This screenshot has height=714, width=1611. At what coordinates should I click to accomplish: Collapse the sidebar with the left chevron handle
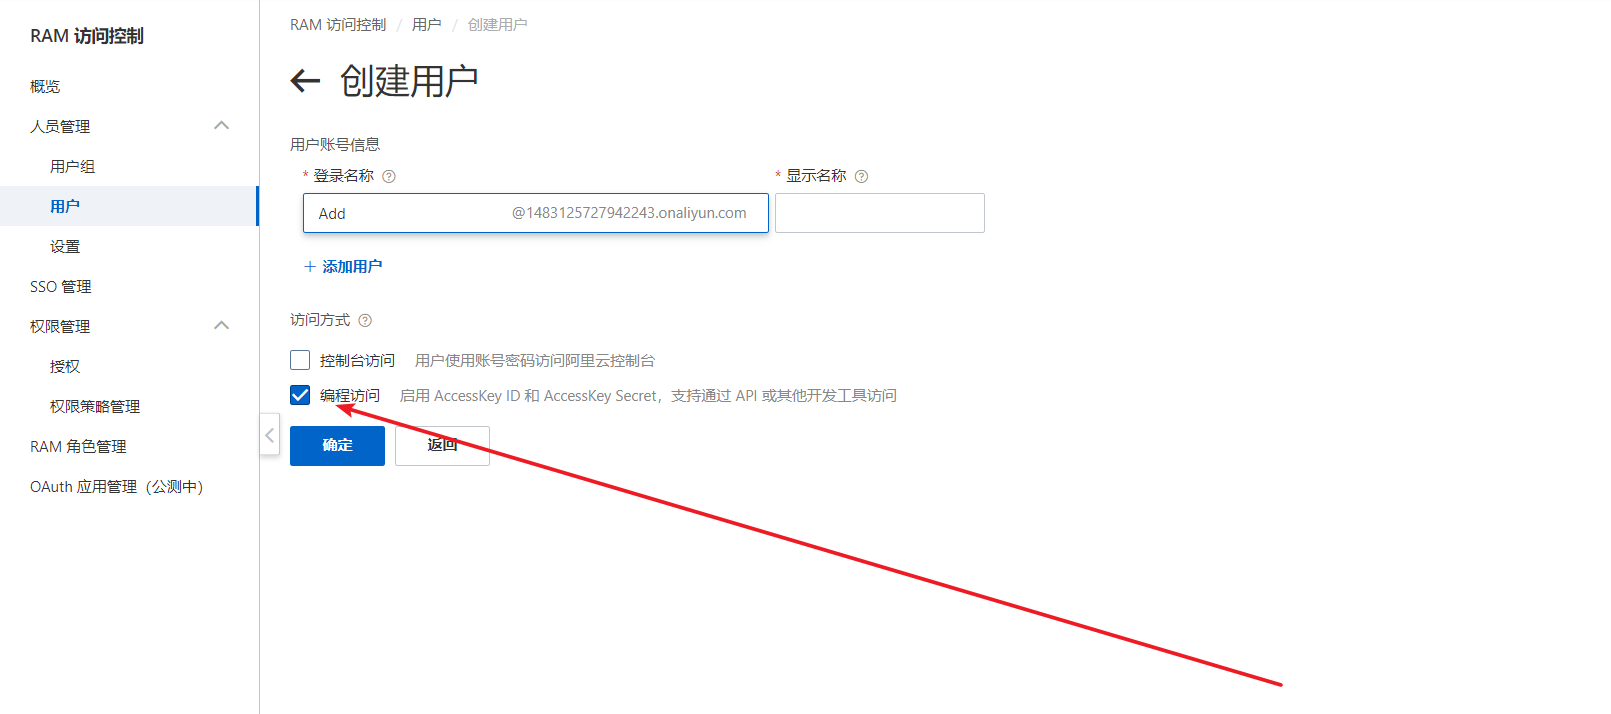269,435
